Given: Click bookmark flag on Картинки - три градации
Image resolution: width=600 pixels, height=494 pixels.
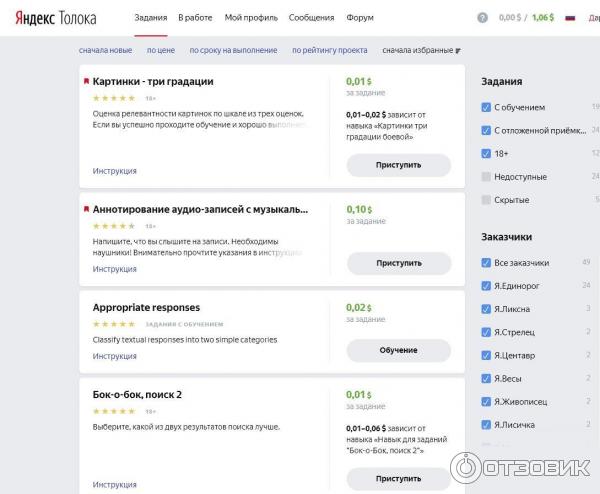Looking at the screenshot, I should click(86, 81).
